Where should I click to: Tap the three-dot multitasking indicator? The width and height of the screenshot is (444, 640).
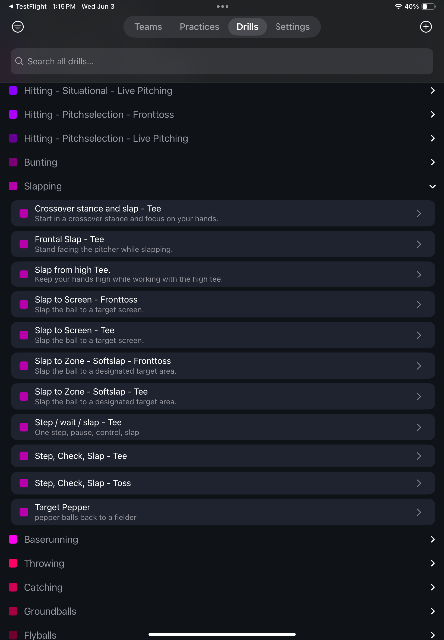222,7
